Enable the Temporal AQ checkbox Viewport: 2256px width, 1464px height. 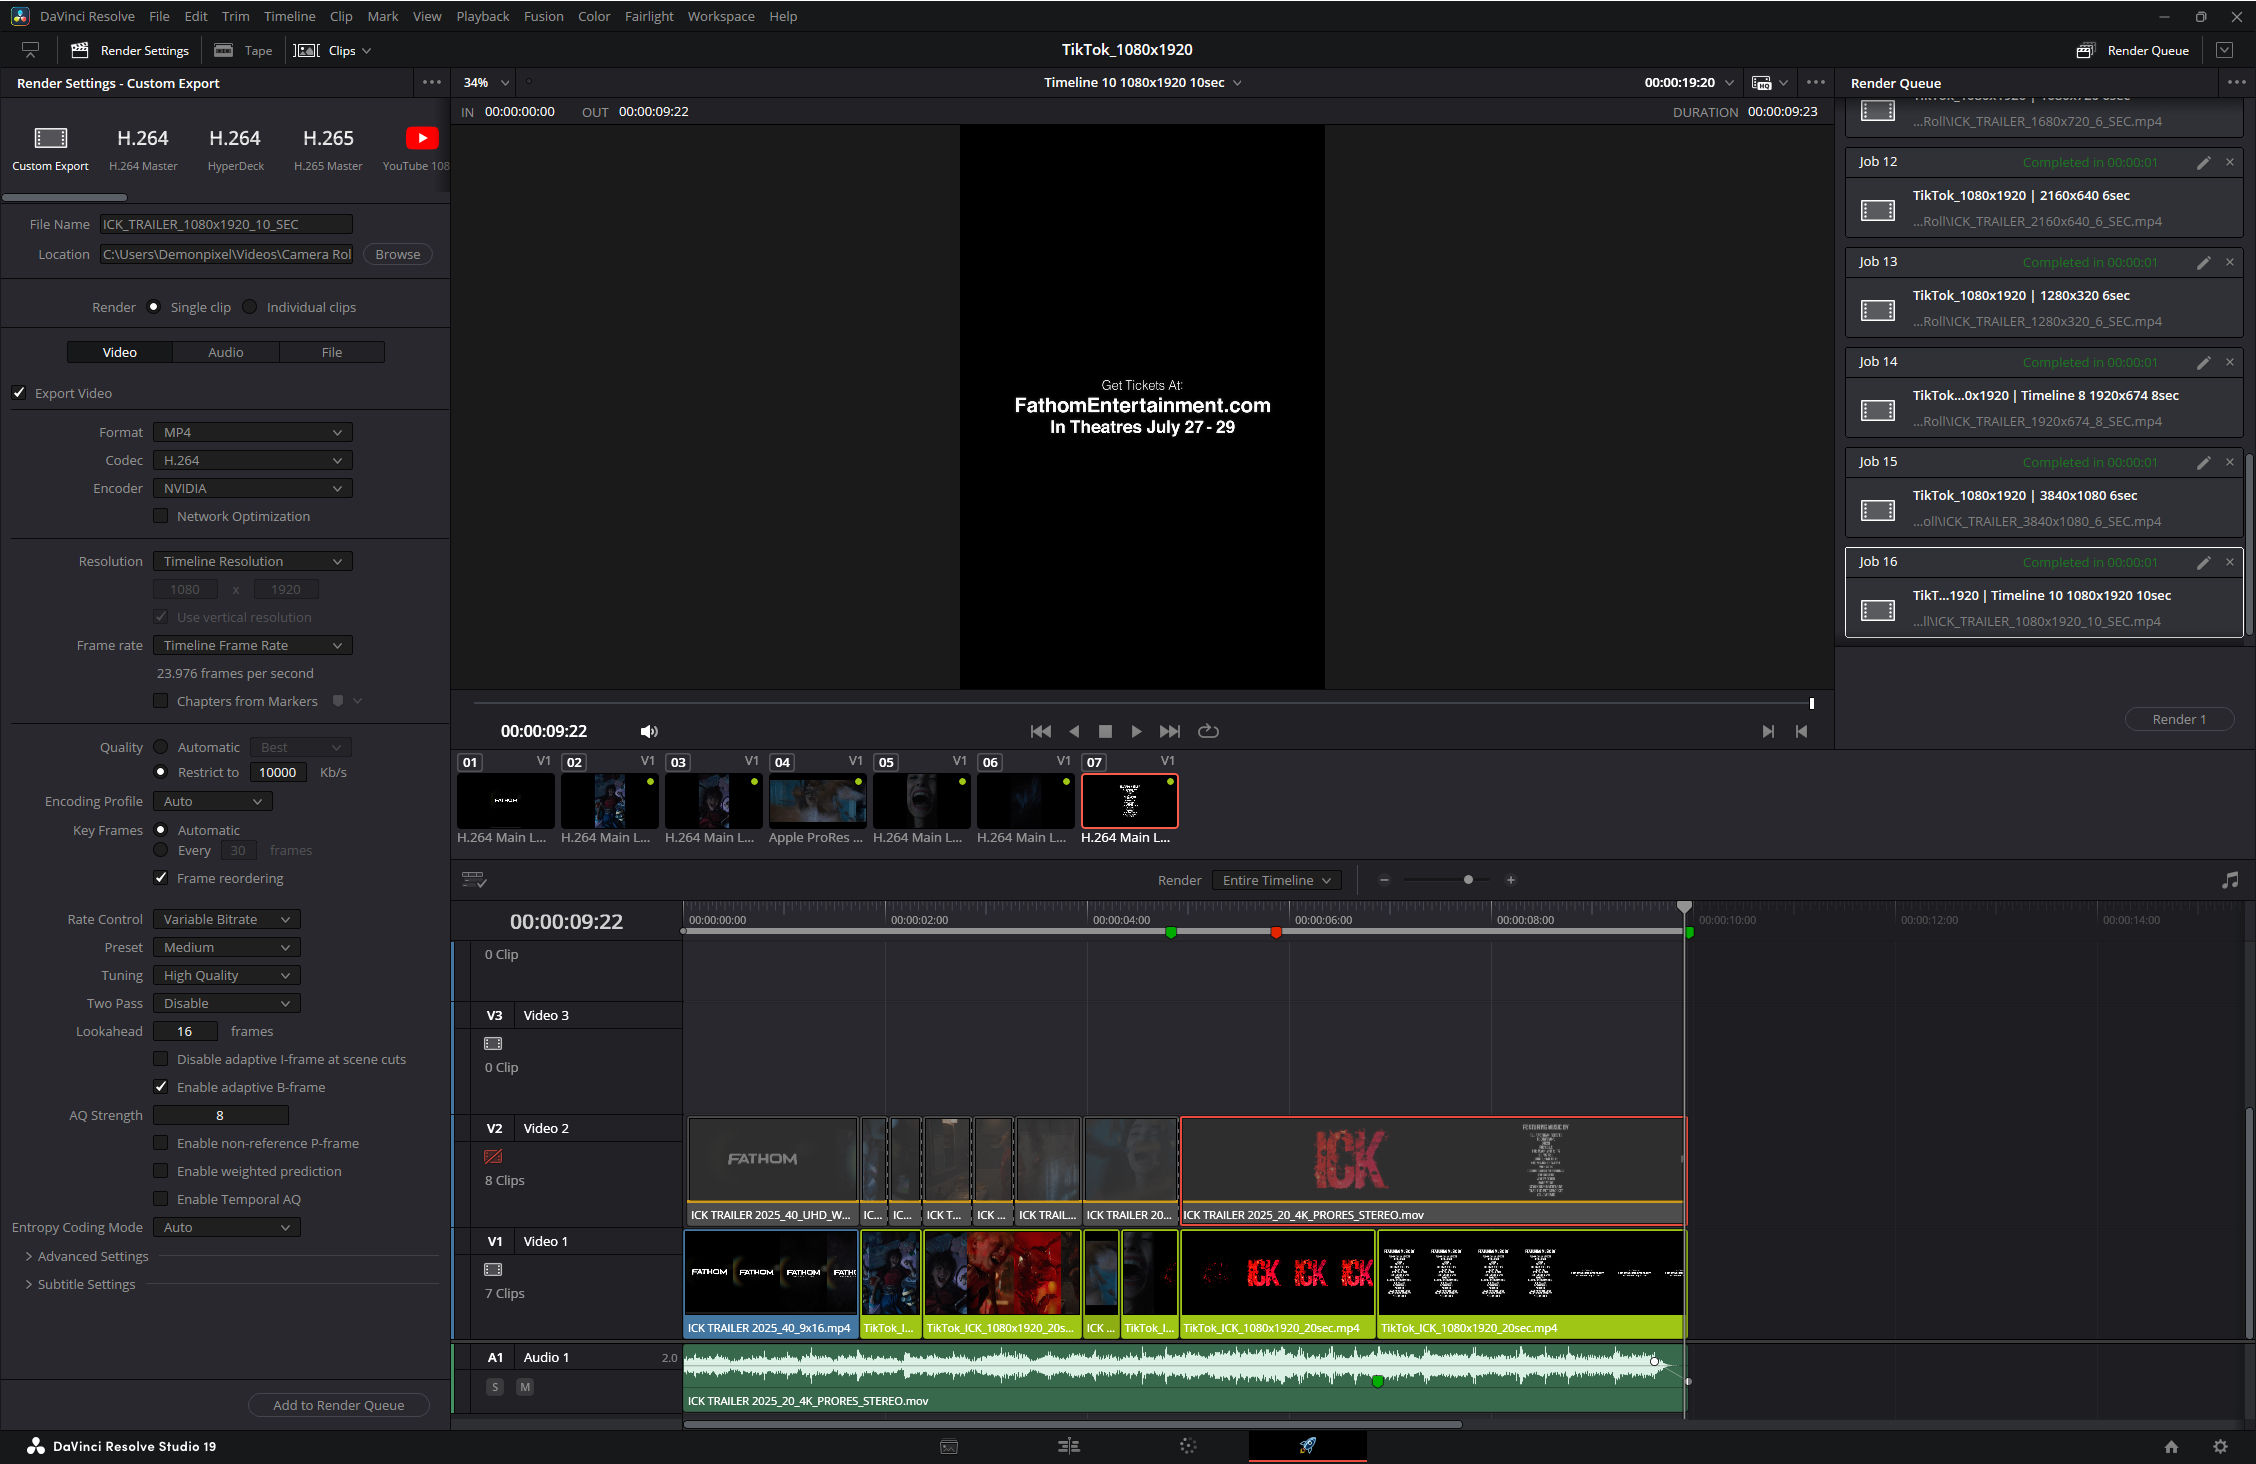[x=161, y=1199]
